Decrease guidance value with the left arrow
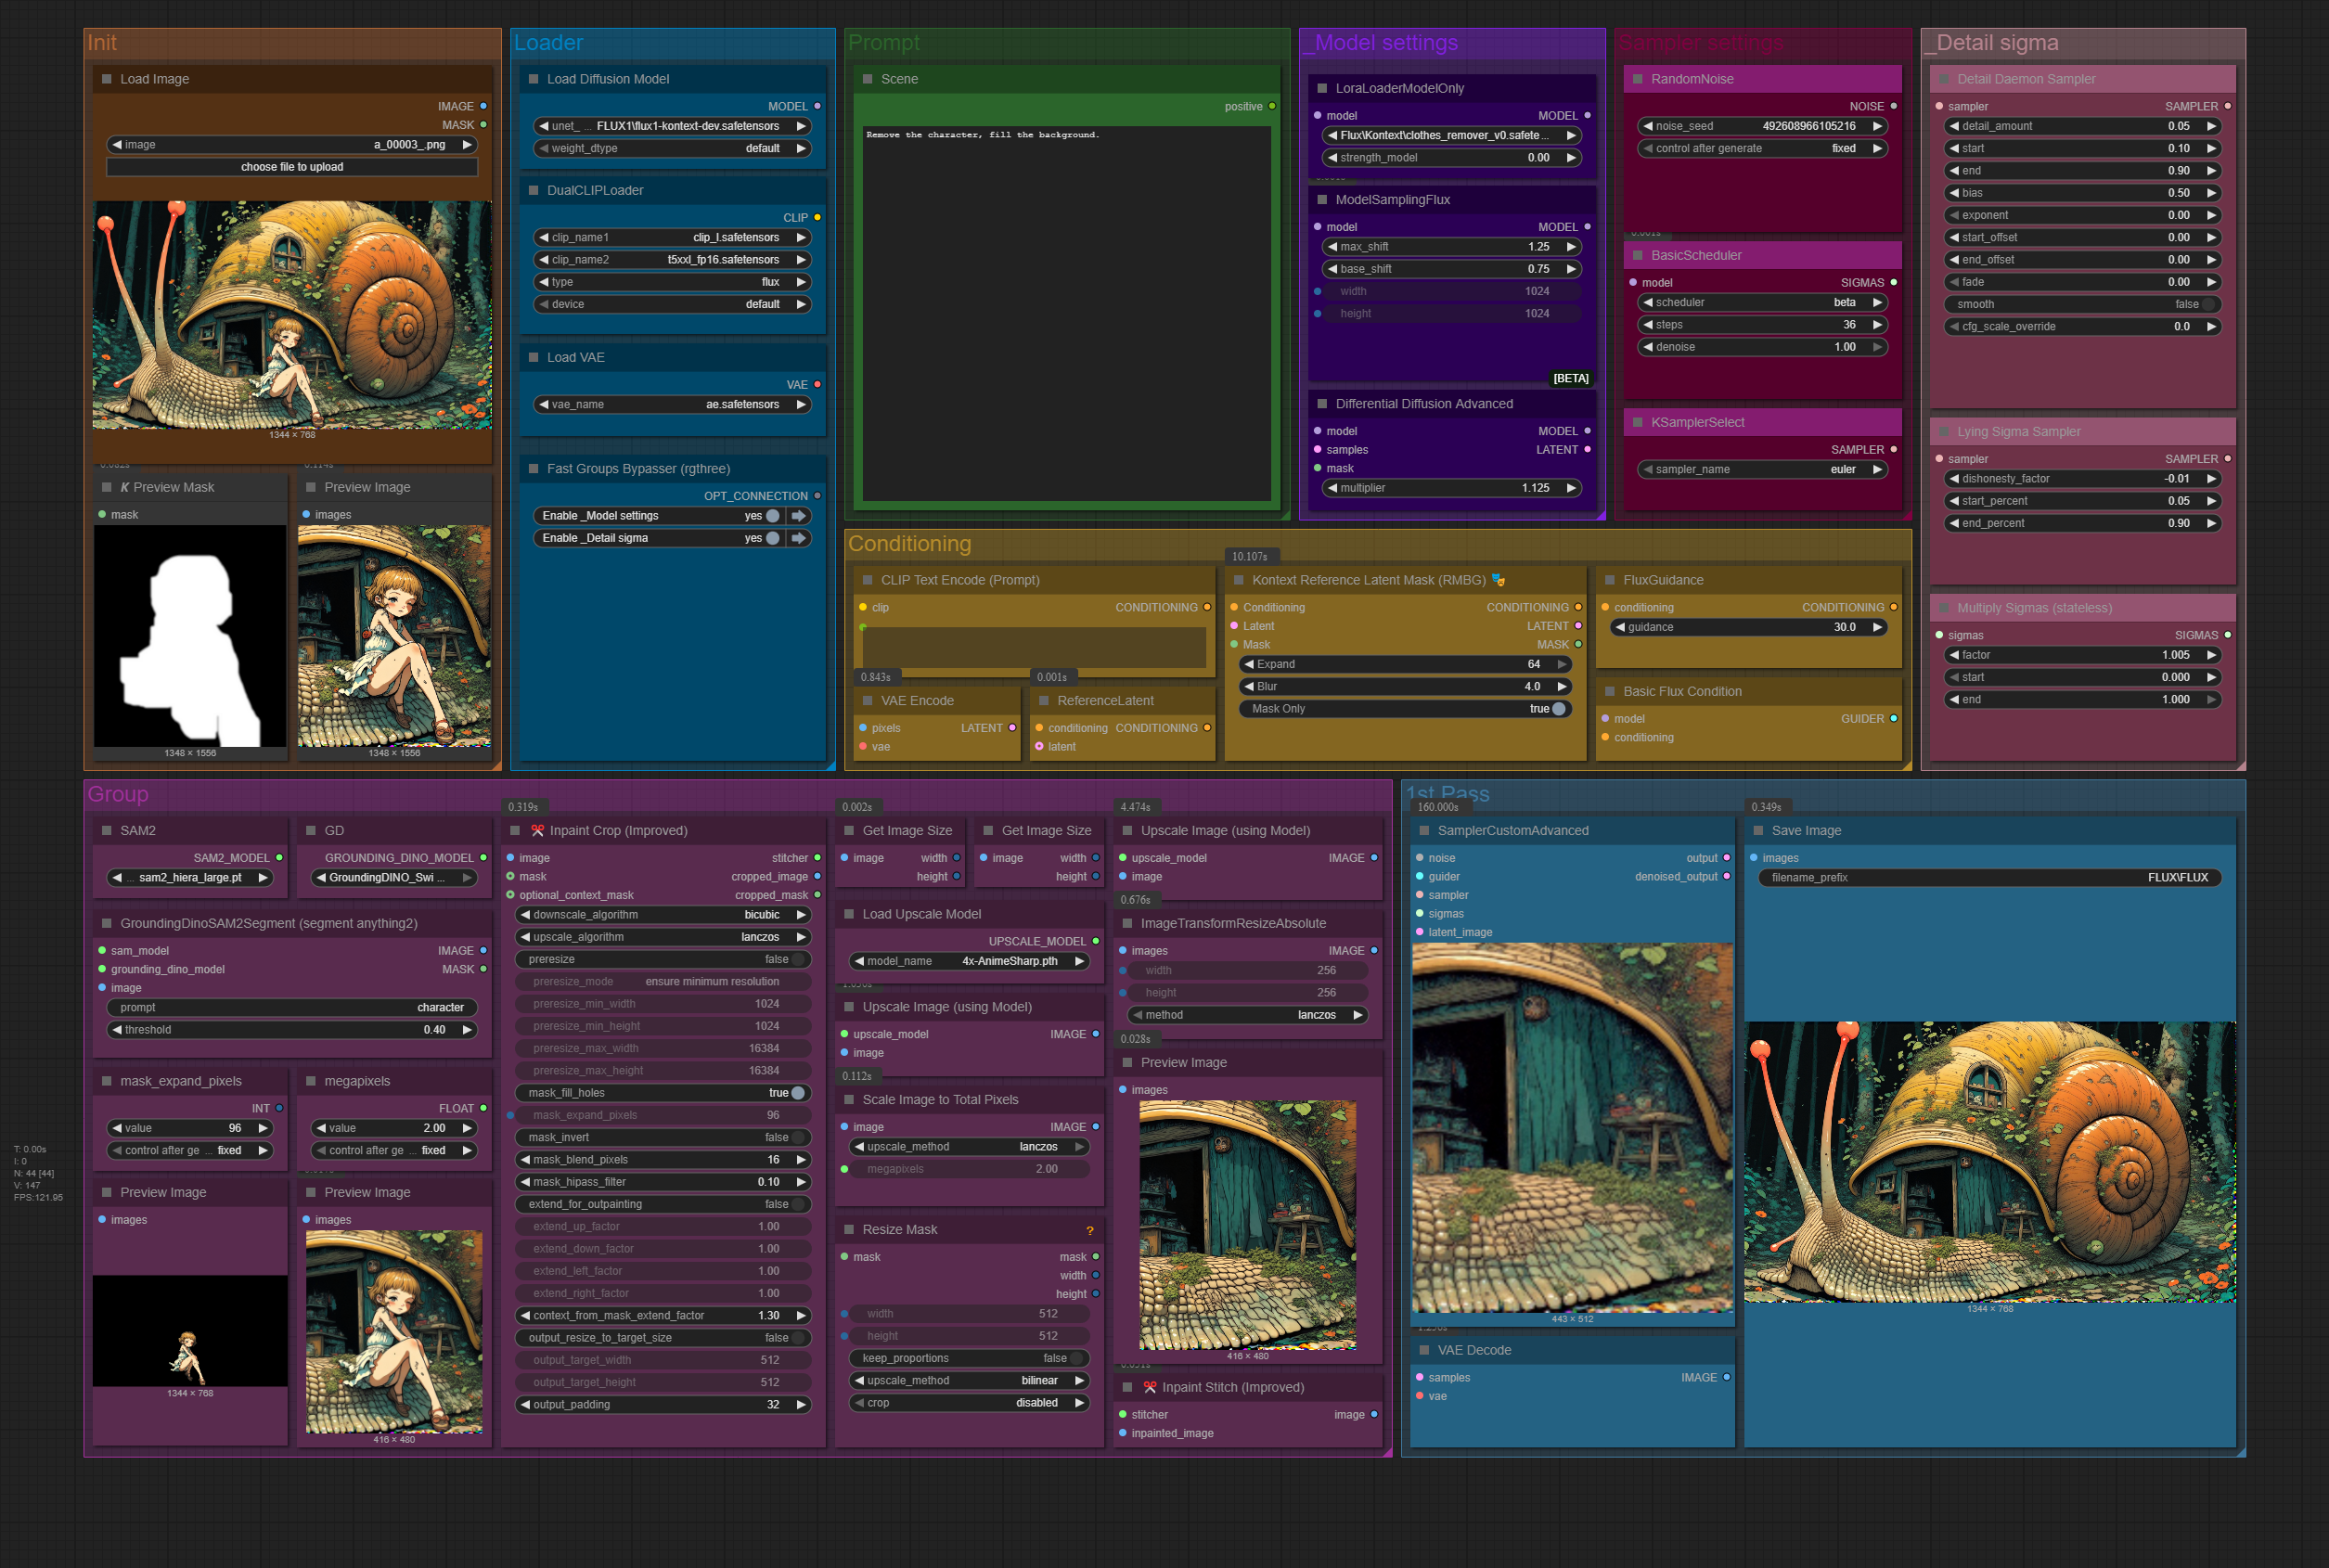The image size is (2329, 1568). pos(1620,627)
